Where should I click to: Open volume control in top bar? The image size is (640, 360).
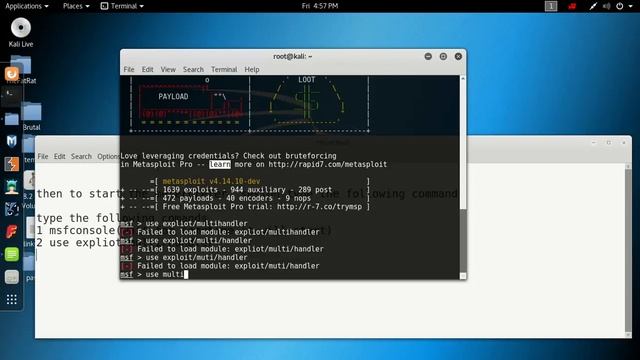pyautogui.click(x=607, y=6)
